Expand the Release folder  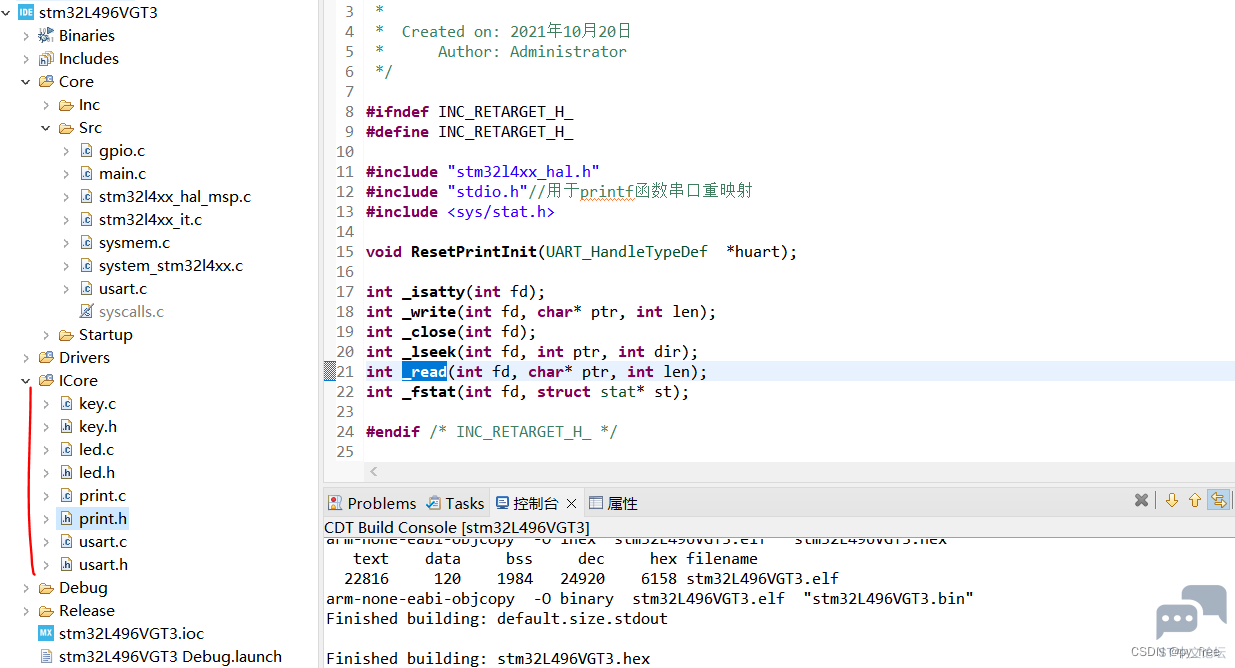(x=26, y=611)
